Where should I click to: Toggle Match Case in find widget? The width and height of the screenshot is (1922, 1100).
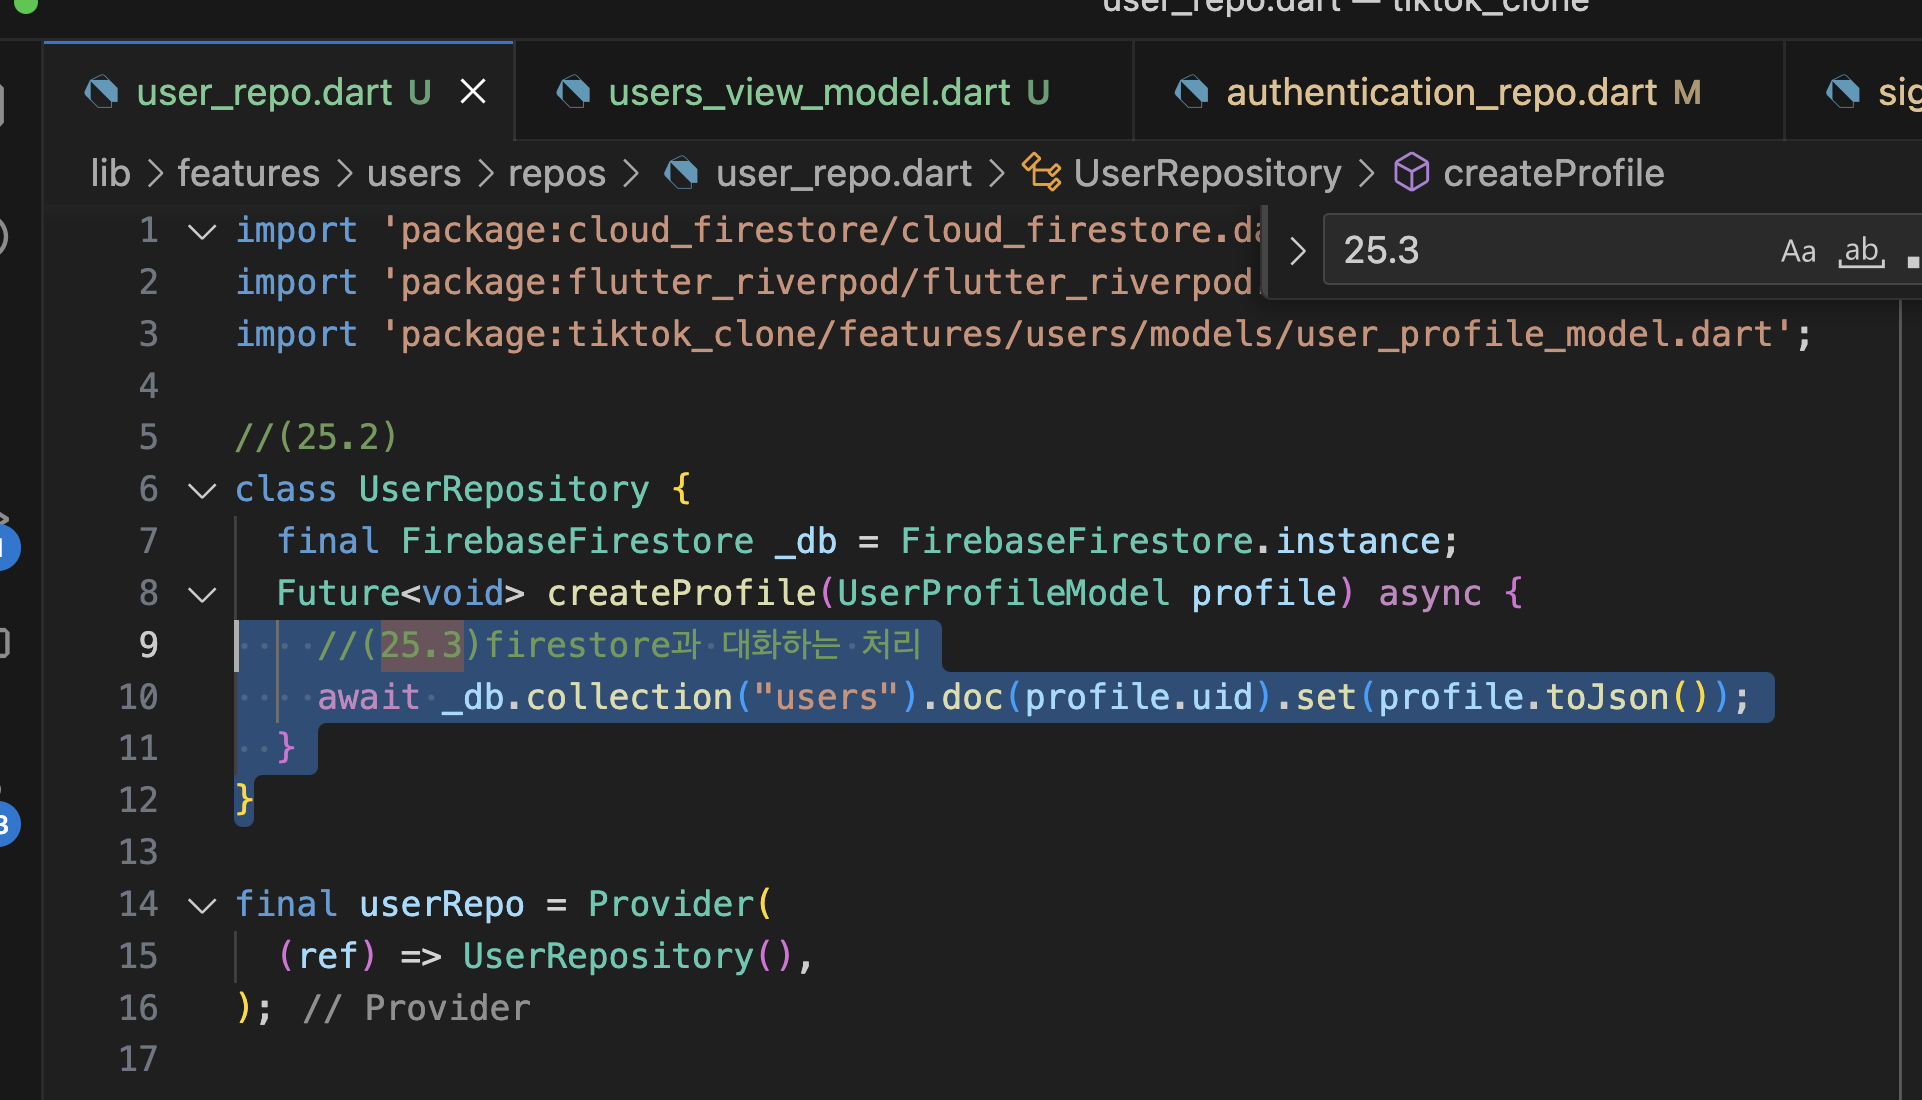[x=1797, y=251]
